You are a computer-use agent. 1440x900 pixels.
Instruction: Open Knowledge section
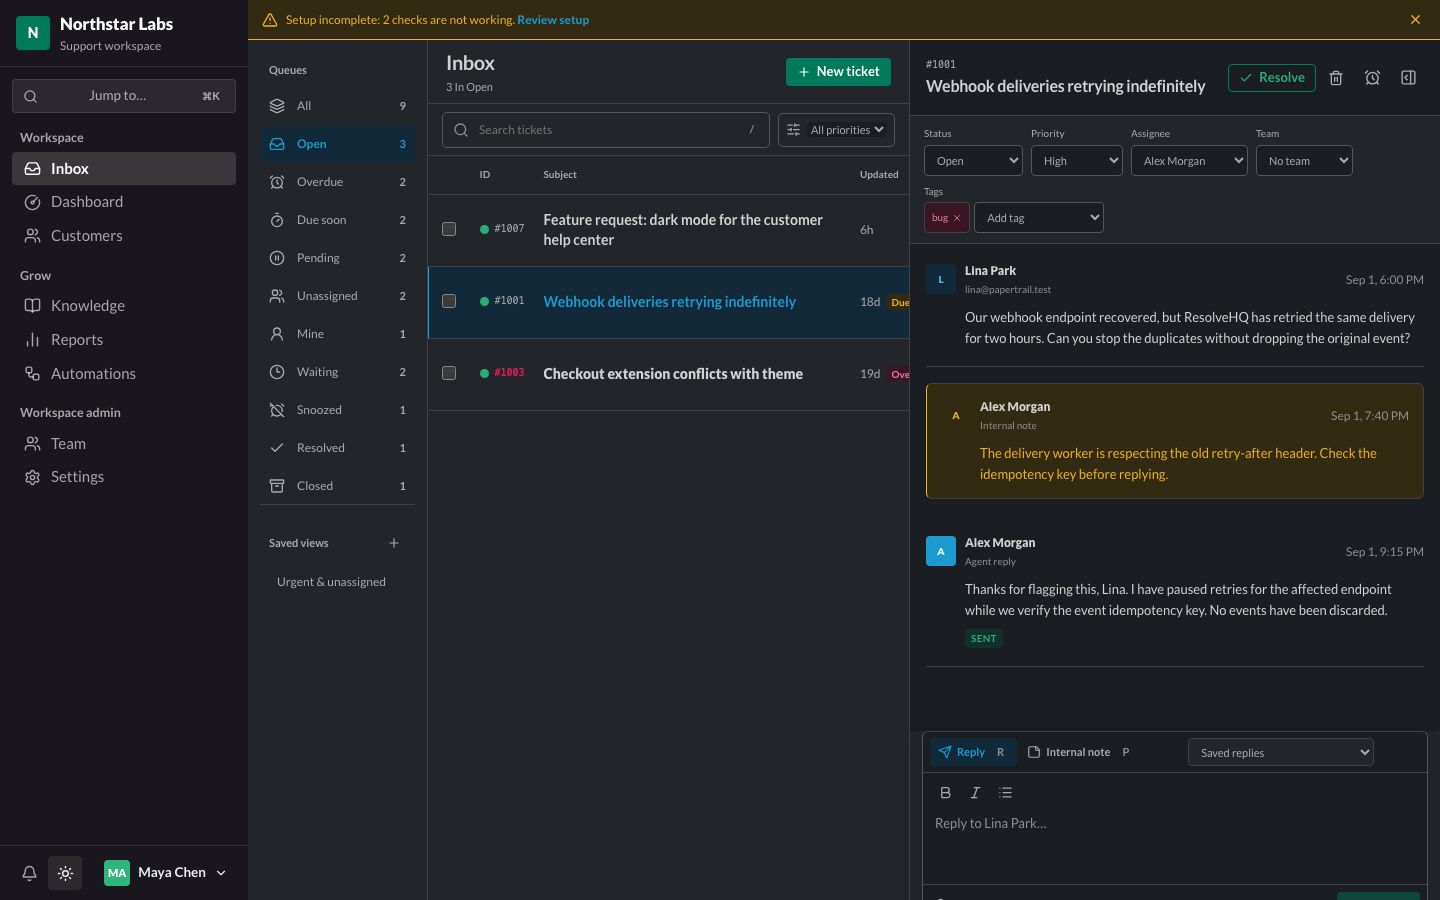click(124, 306)
